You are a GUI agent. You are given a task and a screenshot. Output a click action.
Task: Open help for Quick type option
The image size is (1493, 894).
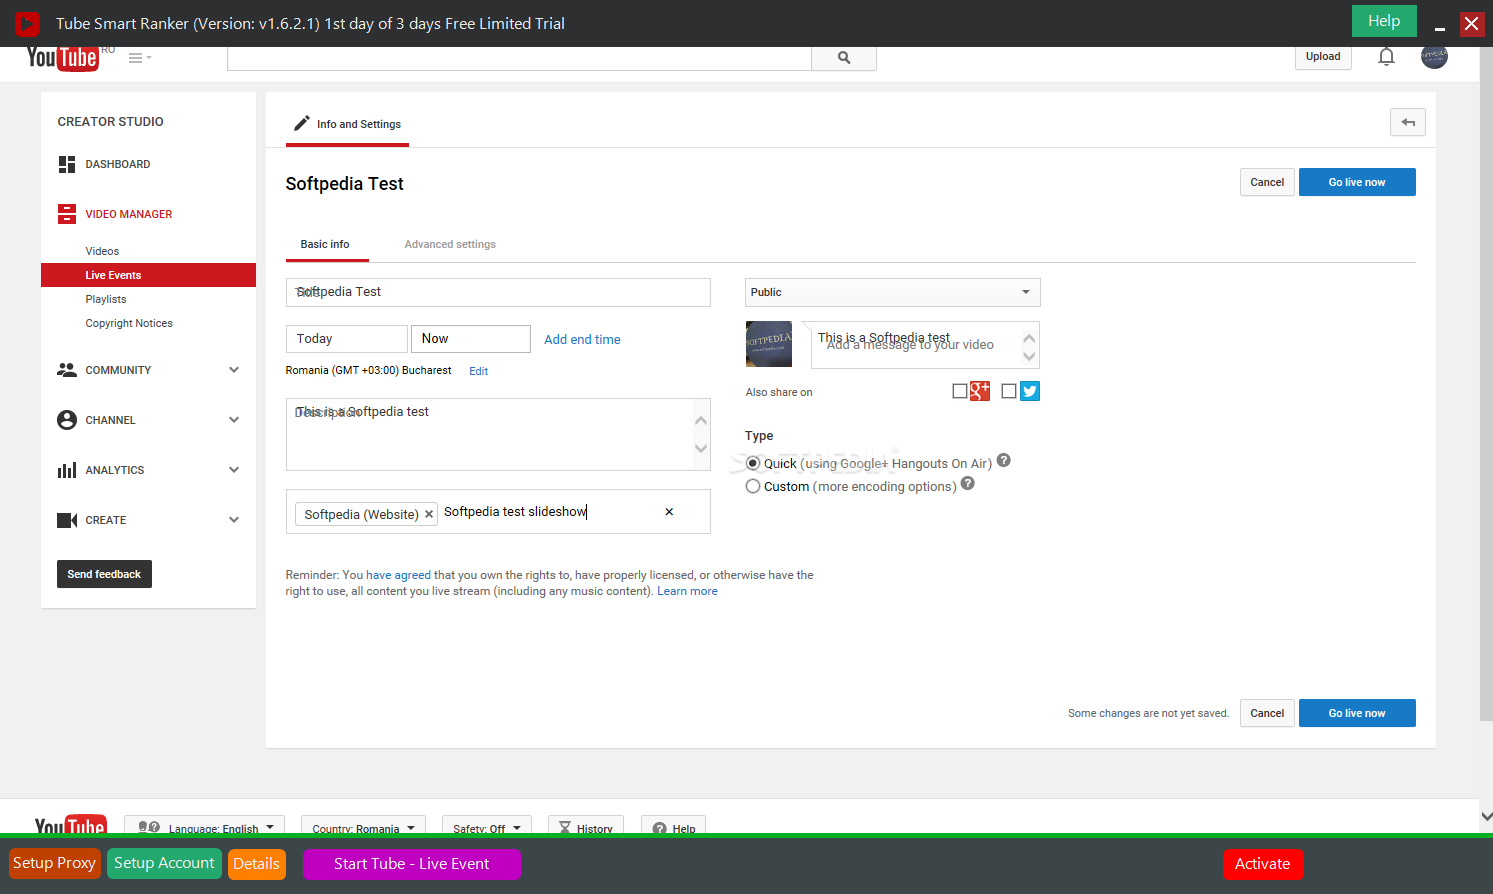(1004, 460)
